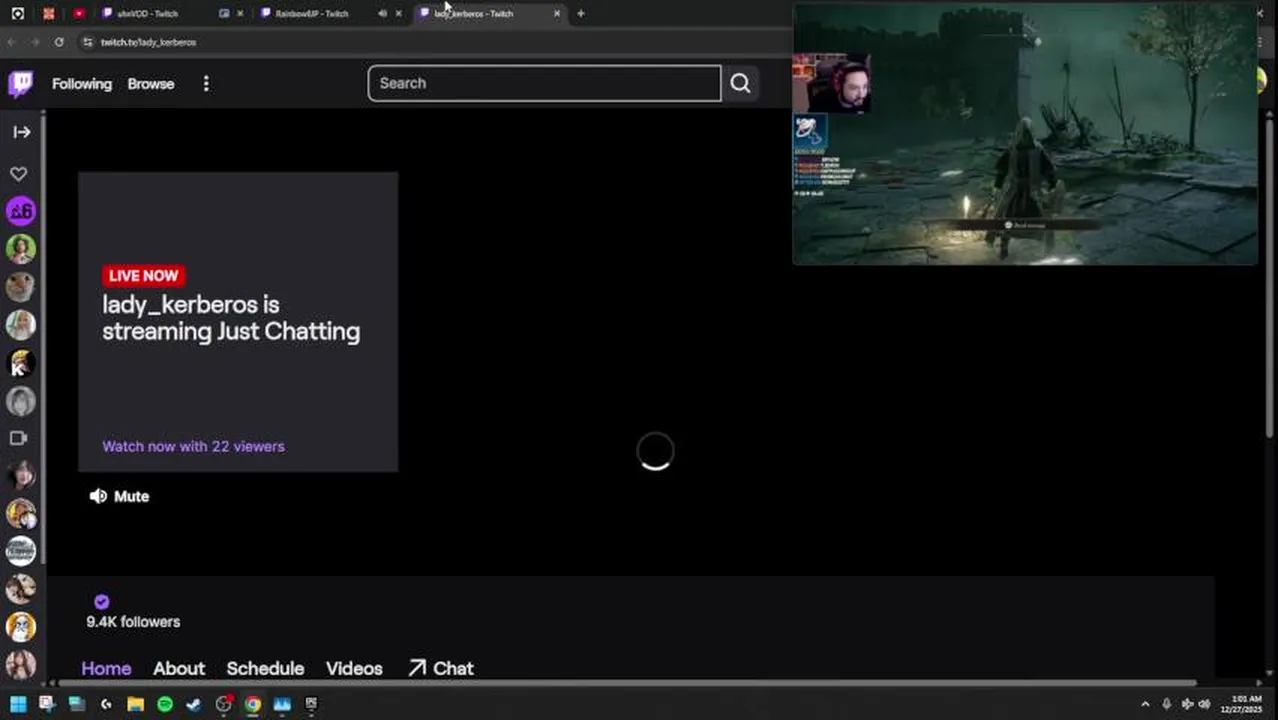Click Browse in the top navigation

tap(151, 84)
